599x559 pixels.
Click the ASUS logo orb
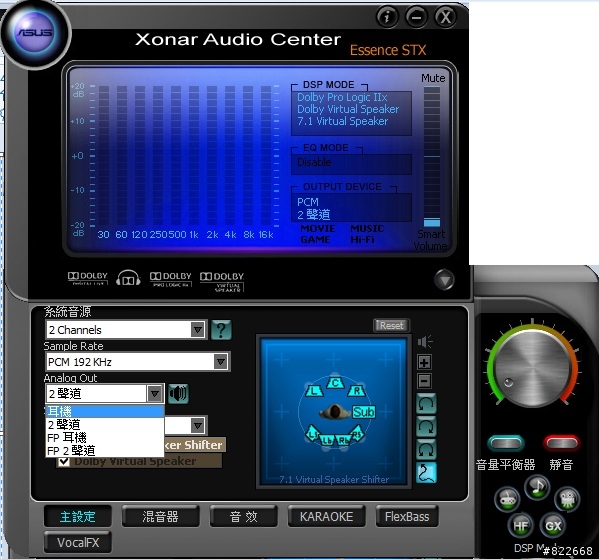click(35, 32)
